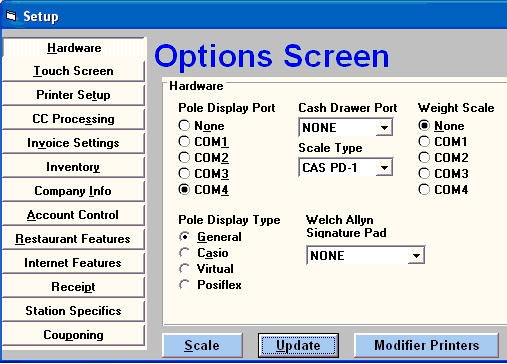Click the Setup title bar text
This screenshot has height=364, width=507.
coord(41,16)
